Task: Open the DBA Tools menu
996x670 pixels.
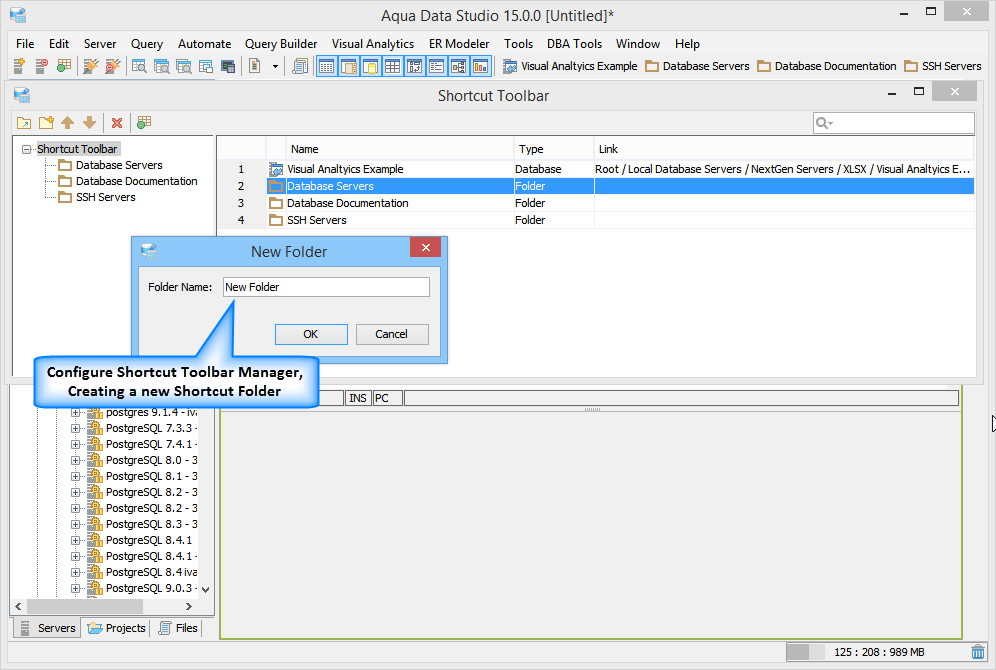Action: (x=574, y=44)
